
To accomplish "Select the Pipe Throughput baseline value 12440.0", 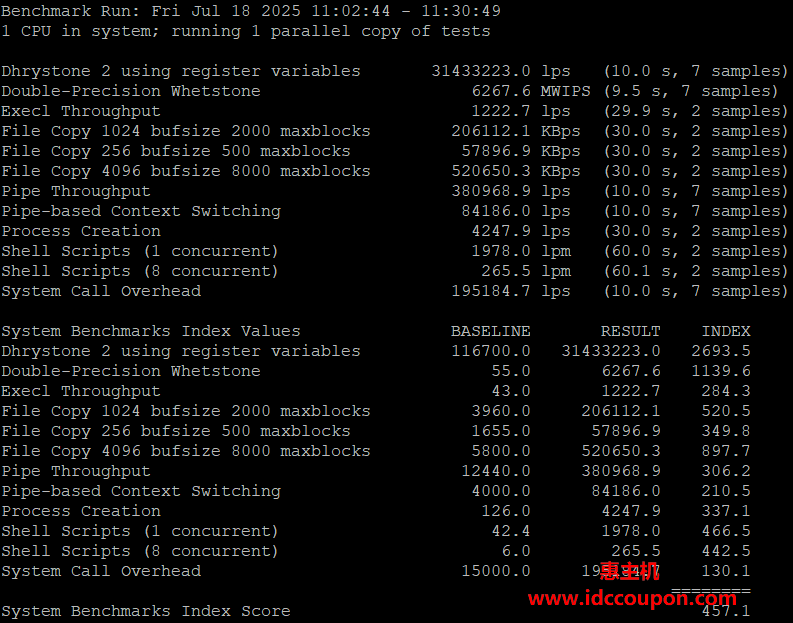I will click(x=496, y=471).
